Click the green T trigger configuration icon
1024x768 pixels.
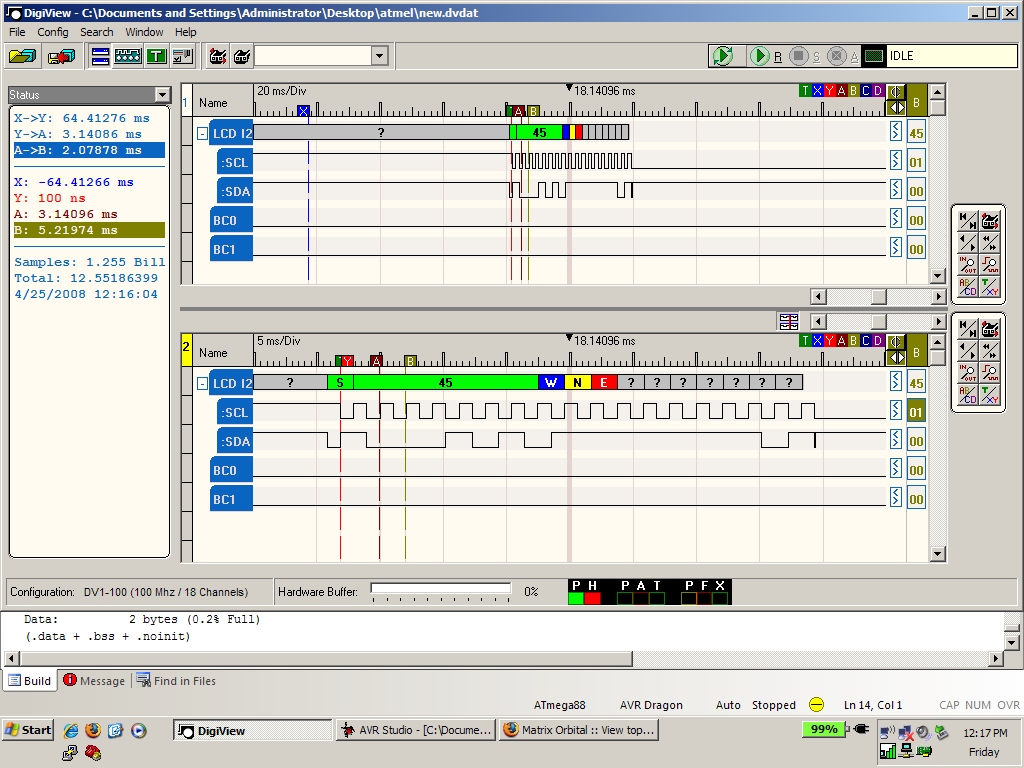[x=156, y=57]
